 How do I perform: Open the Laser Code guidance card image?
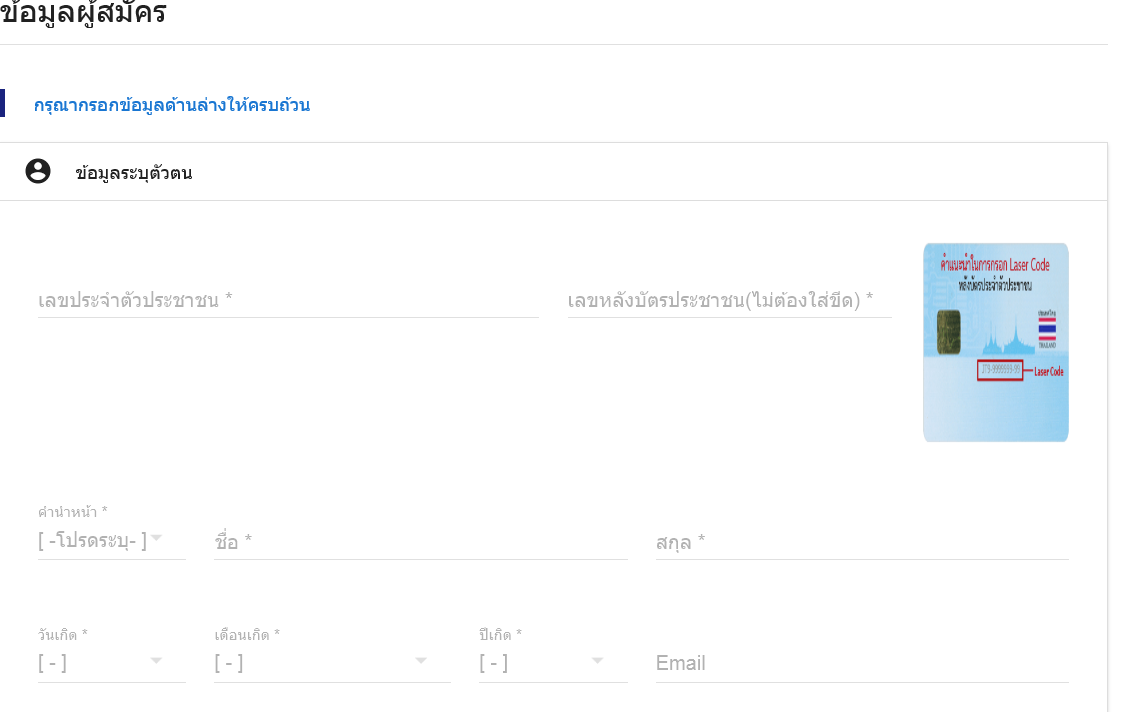[996, 342]
